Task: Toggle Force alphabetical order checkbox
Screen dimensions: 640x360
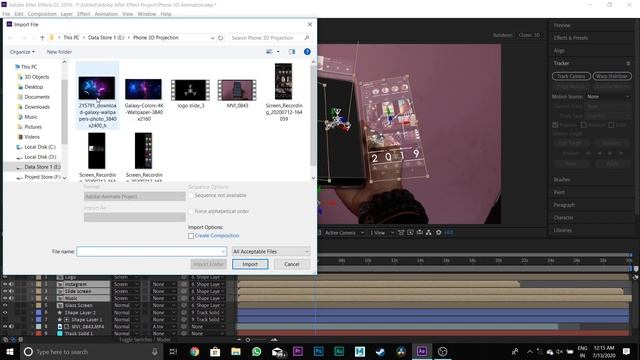Action: [191, 211]
